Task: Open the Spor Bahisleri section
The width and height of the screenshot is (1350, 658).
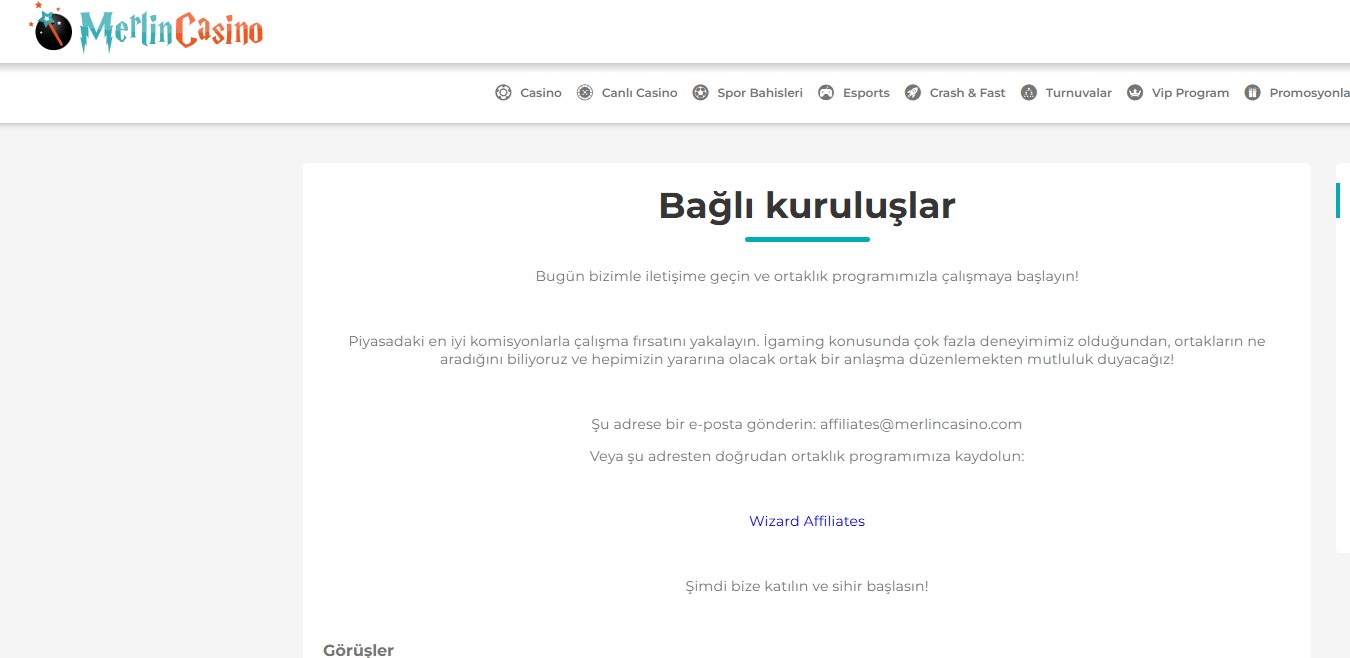Action: [760, 92]
